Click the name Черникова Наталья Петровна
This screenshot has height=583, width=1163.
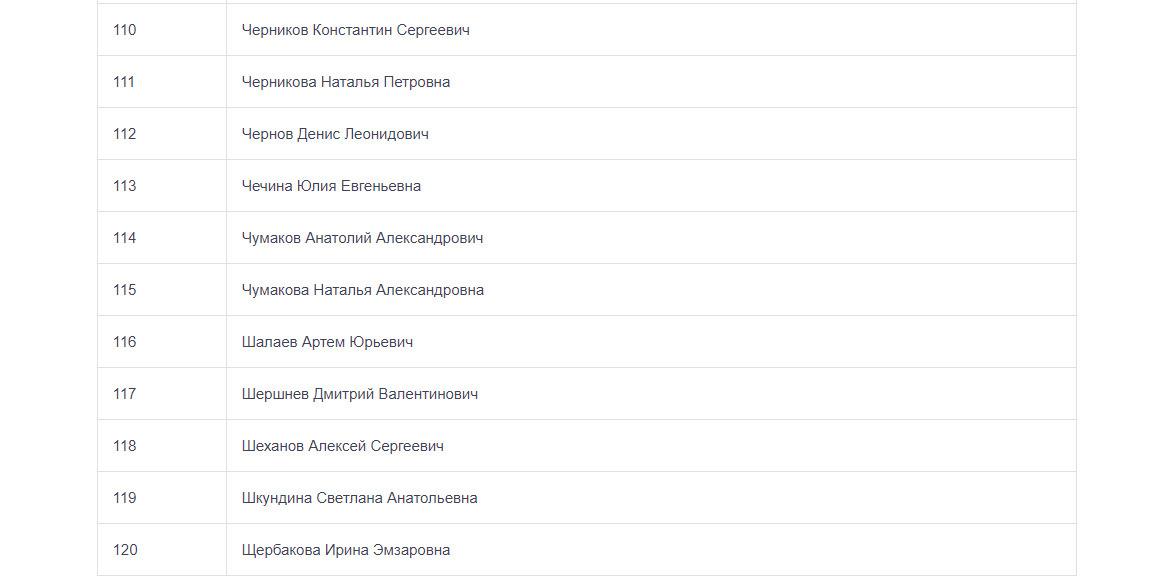(x=345, y=82)
